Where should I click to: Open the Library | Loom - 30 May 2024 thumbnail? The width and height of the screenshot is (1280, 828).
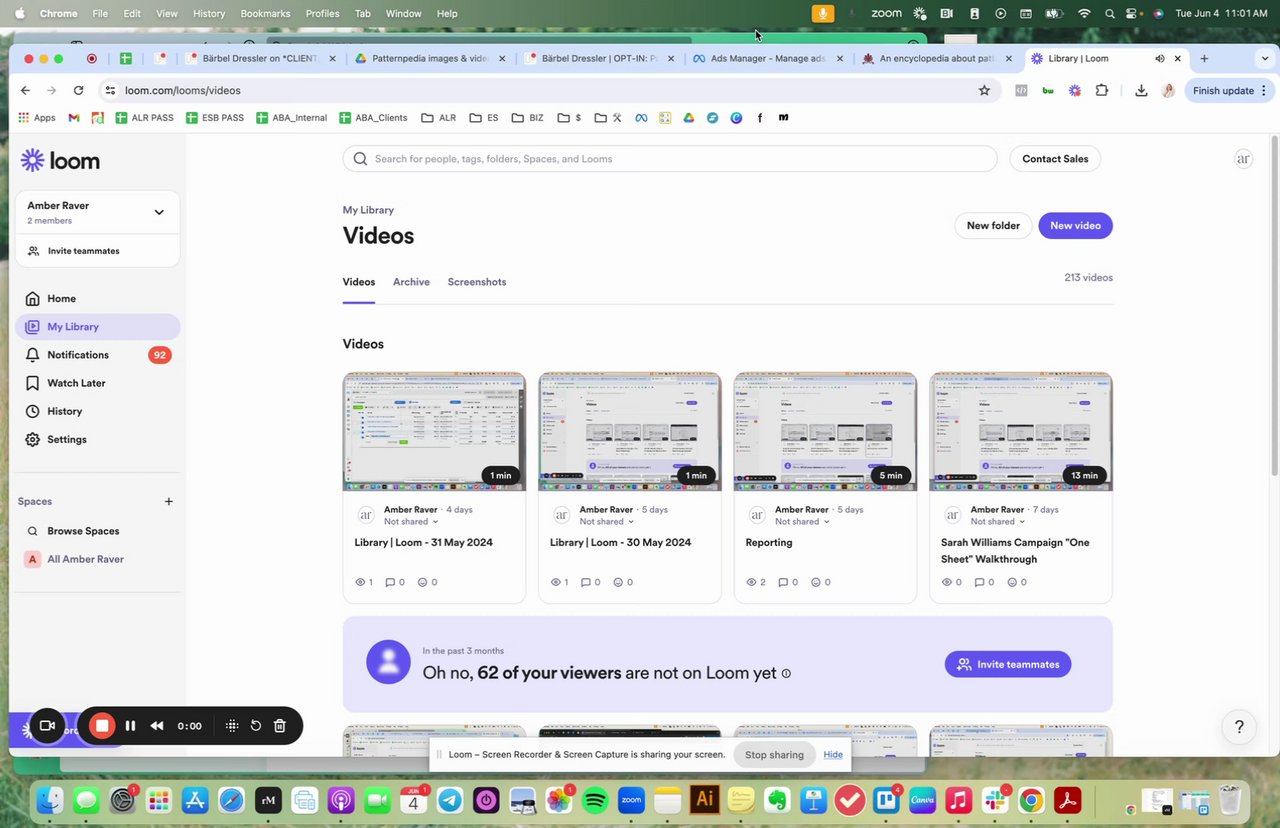630,432
